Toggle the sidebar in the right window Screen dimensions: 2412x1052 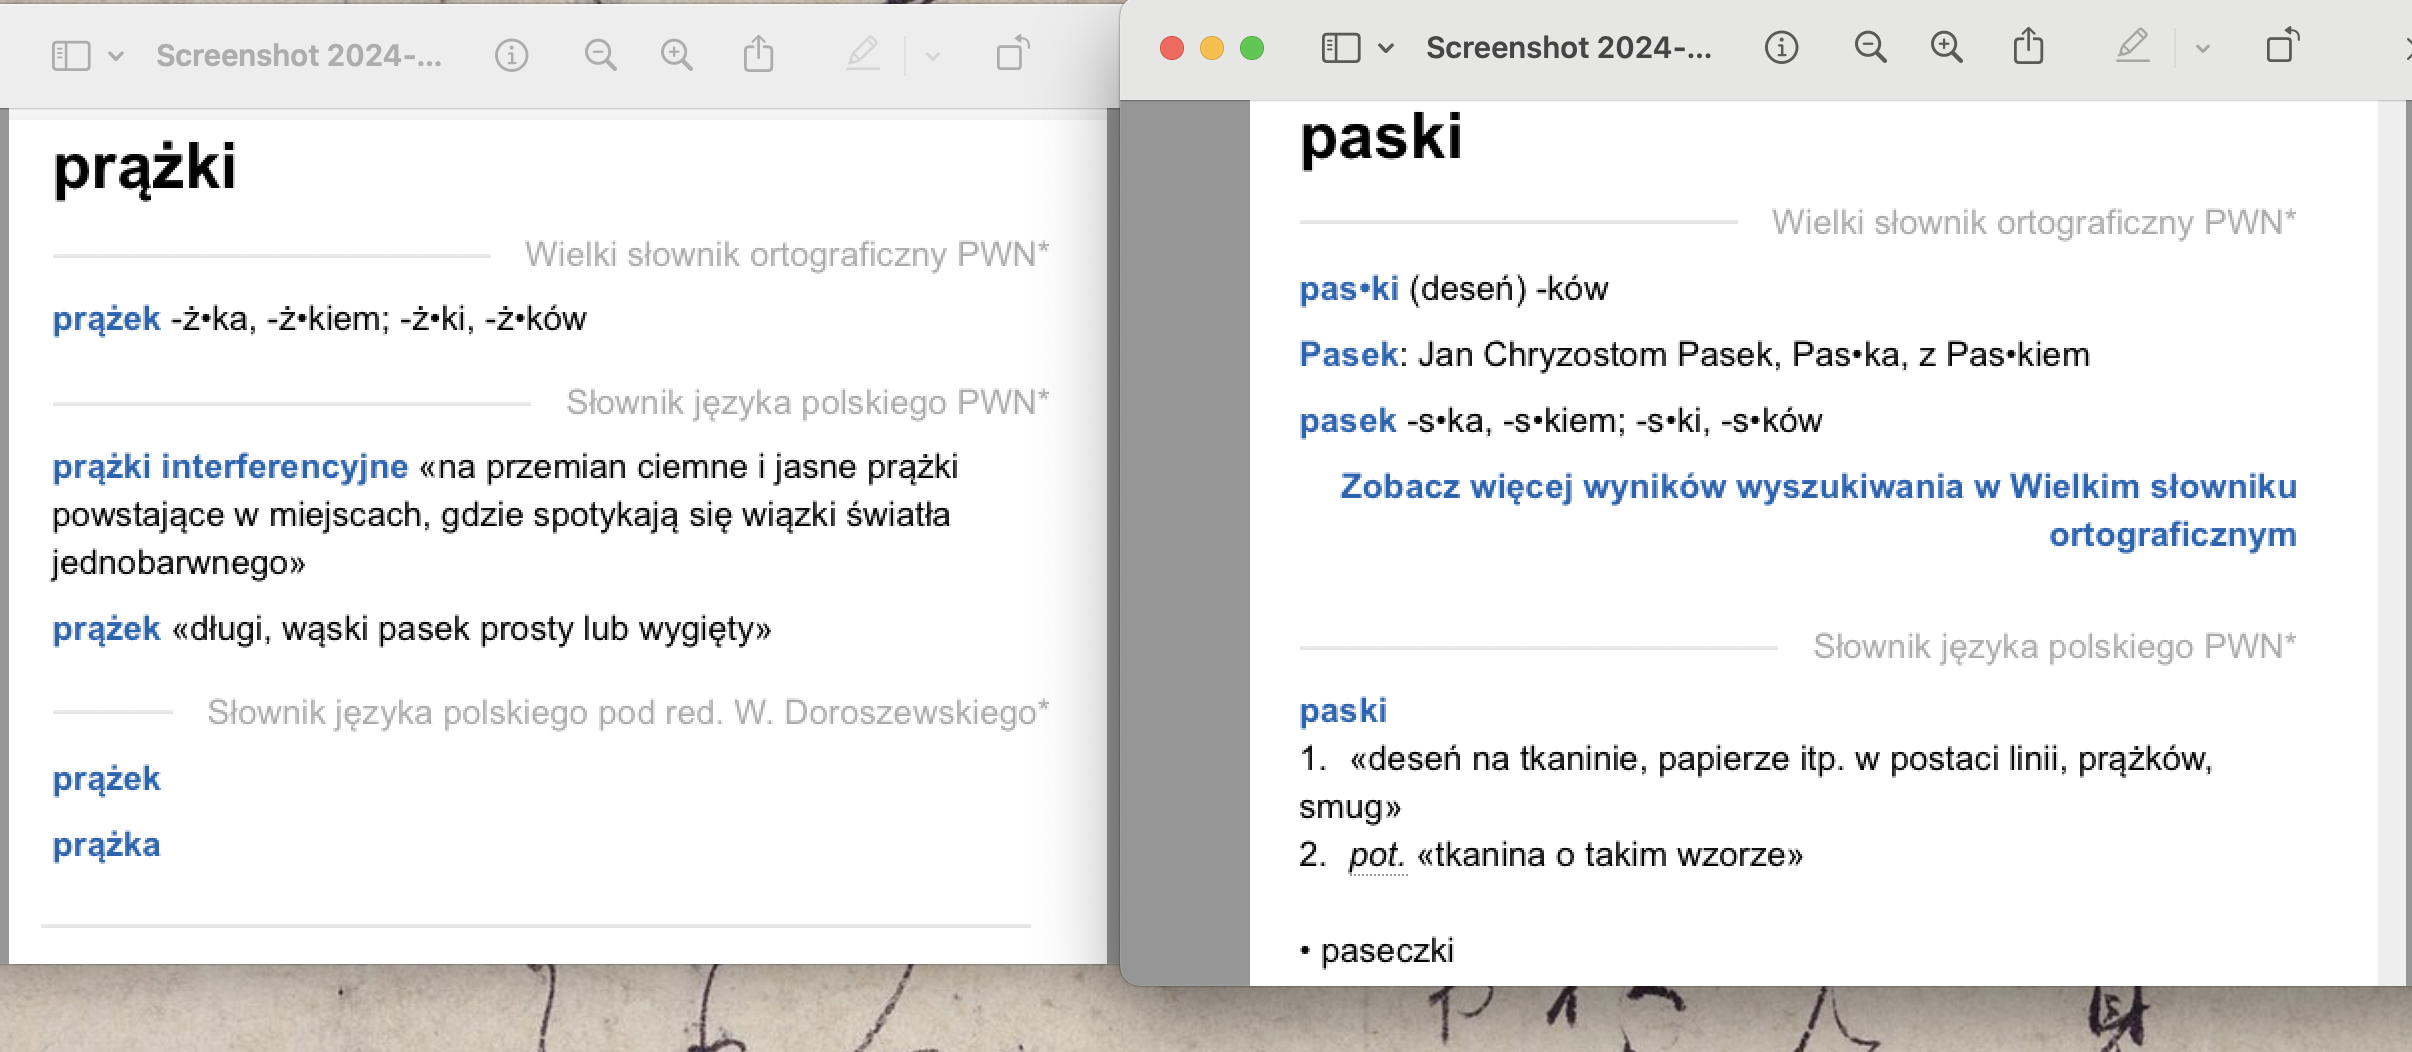(x=1341, y=48)
